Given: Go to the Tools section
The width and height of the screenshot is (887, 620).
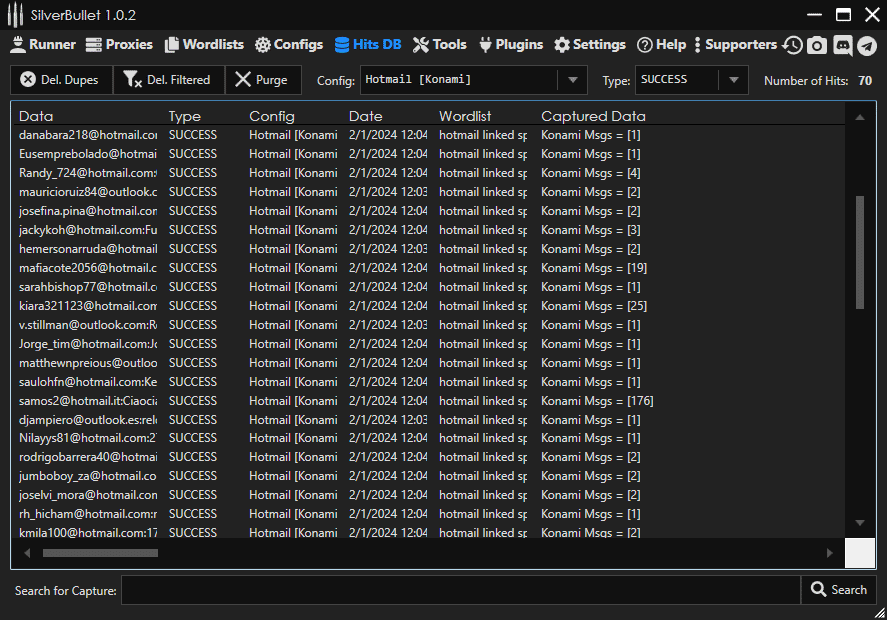Looking at the screenshot, I should [x=439, y=45].
